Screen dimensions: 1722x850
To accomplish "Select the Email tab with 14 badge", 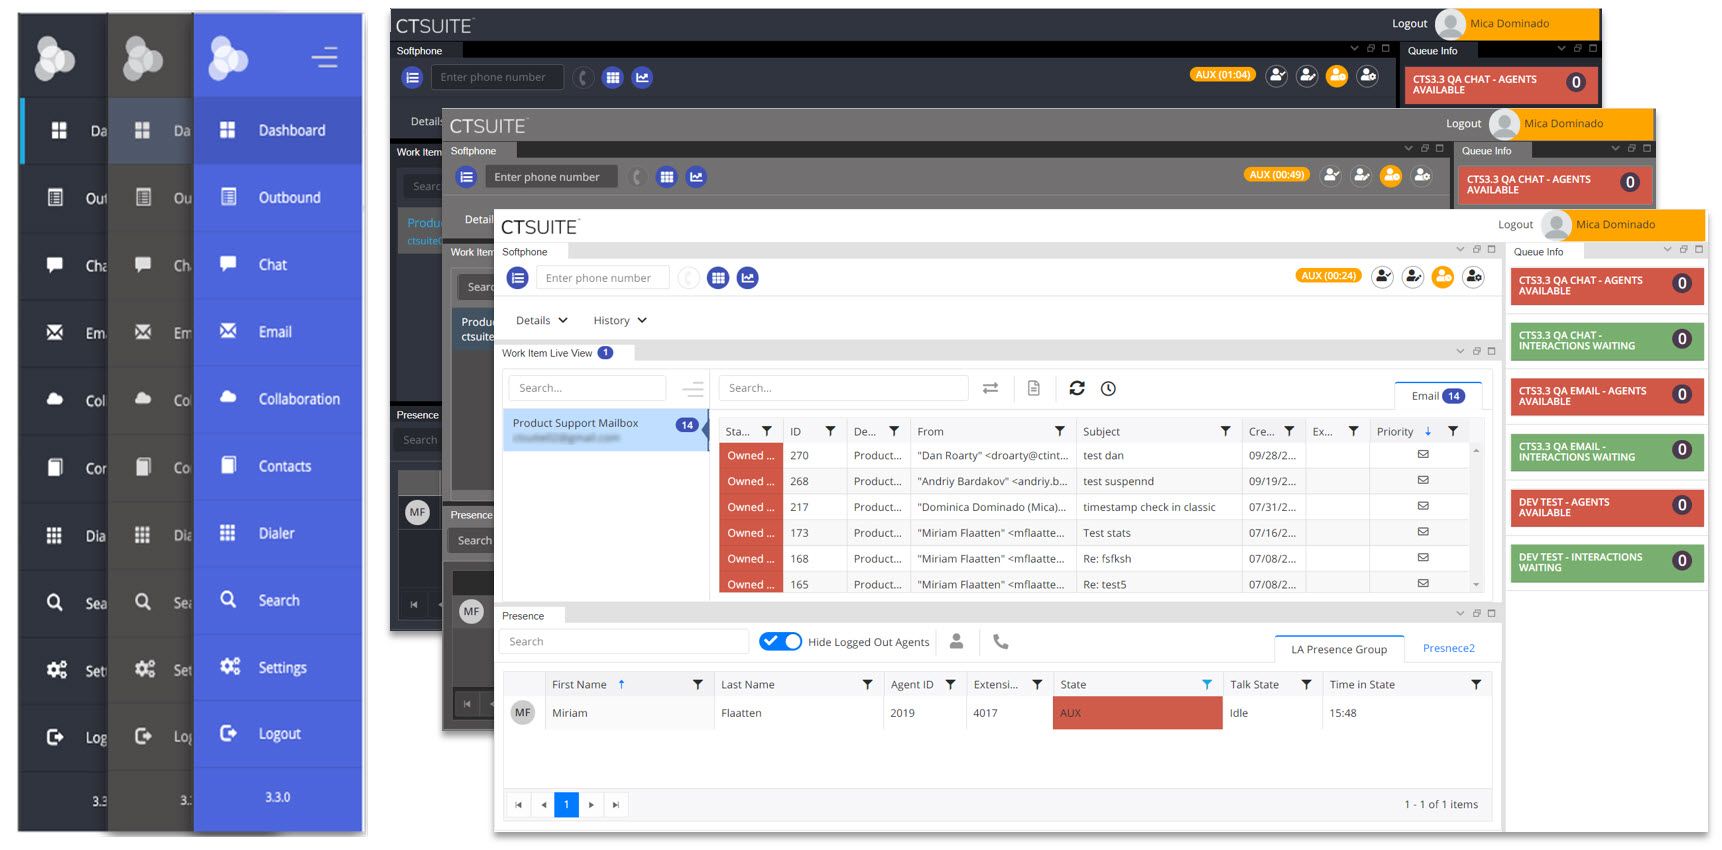I will click(x=1437, y=396).
